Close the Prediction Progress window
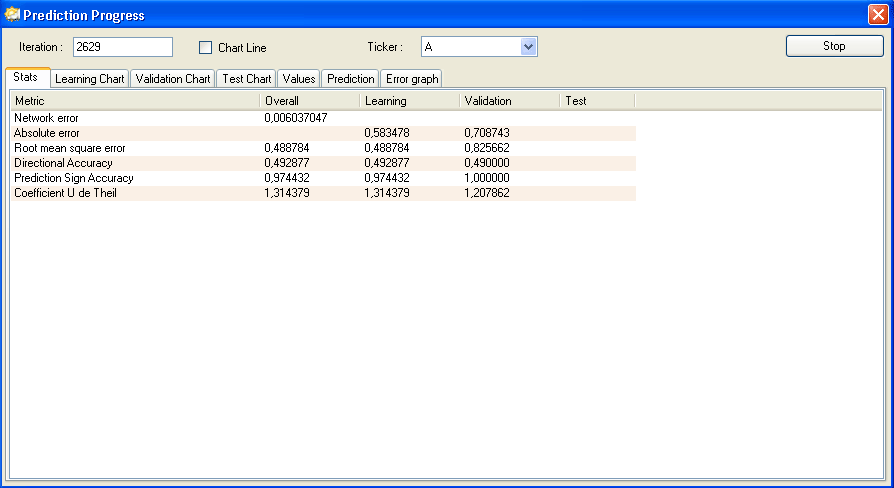The image size is (894, 488). coord(878,15)
